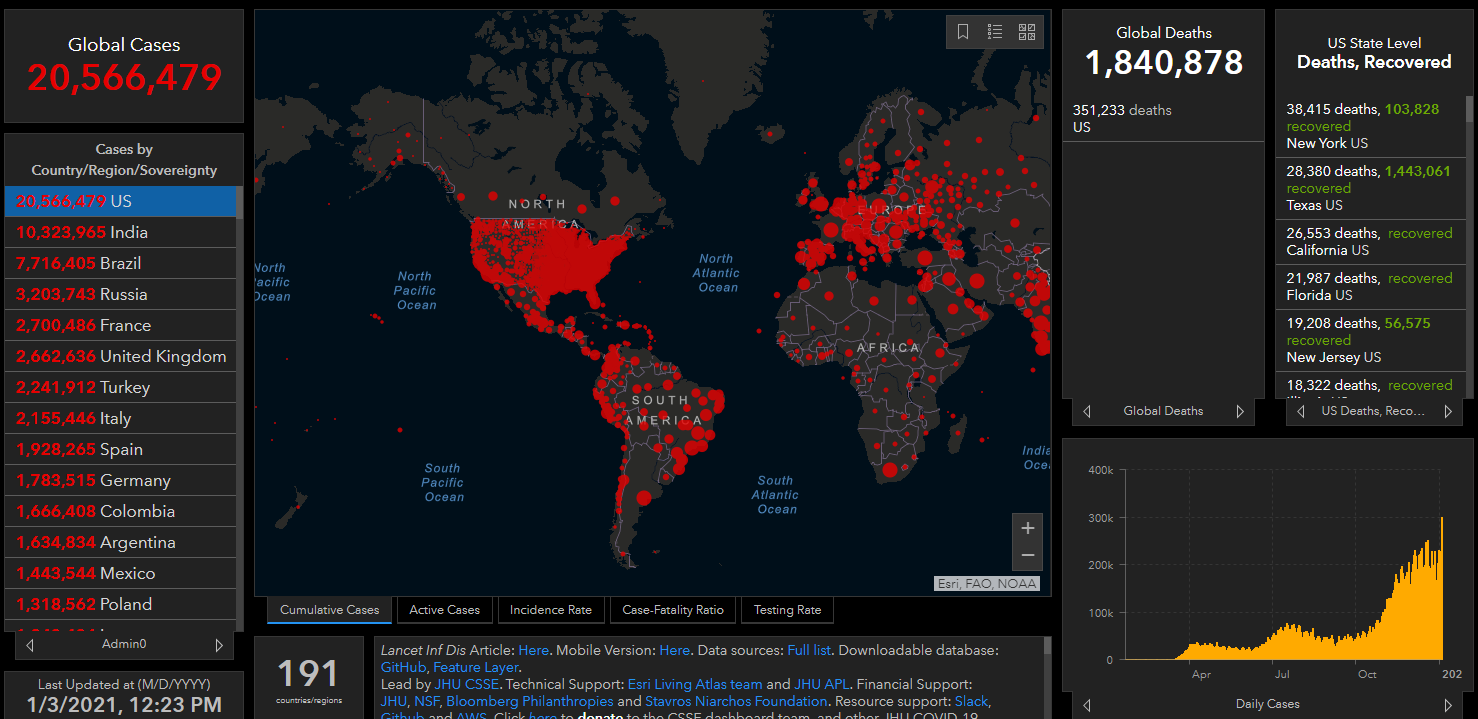
Task: Switch to the Incidence Rate tab
Action: tap(550, 610)
